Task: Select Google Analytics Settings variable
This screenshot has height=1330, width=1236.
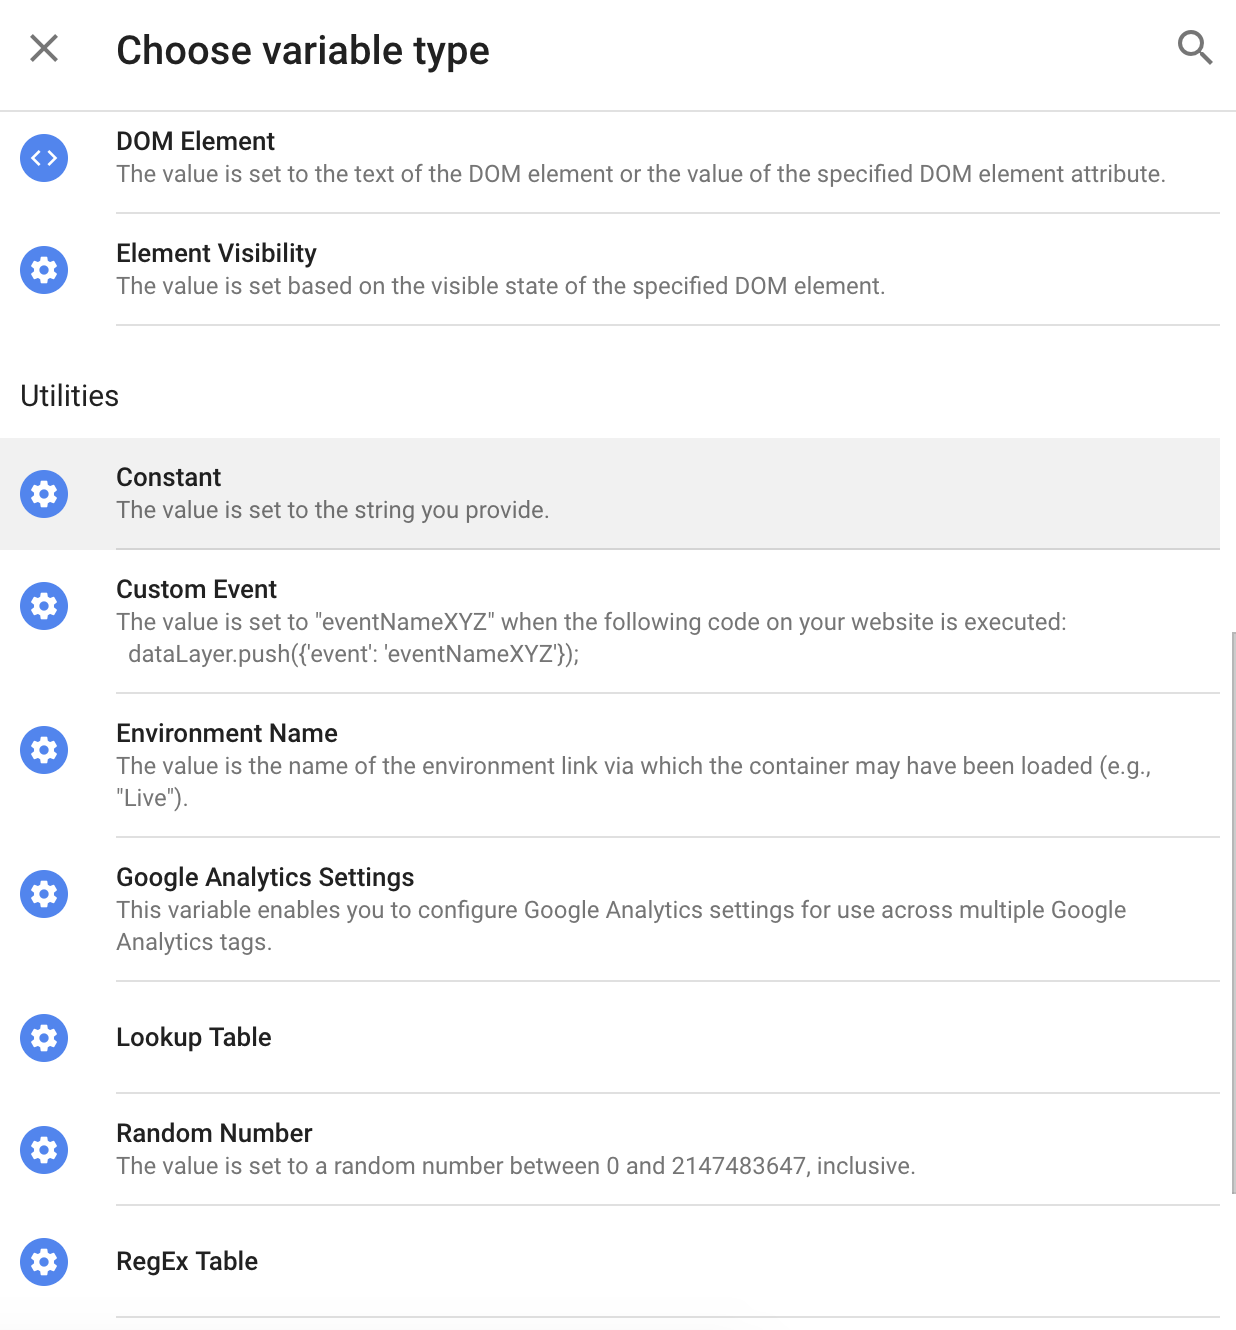Action: pyautogui.click(x=265, y=878)
